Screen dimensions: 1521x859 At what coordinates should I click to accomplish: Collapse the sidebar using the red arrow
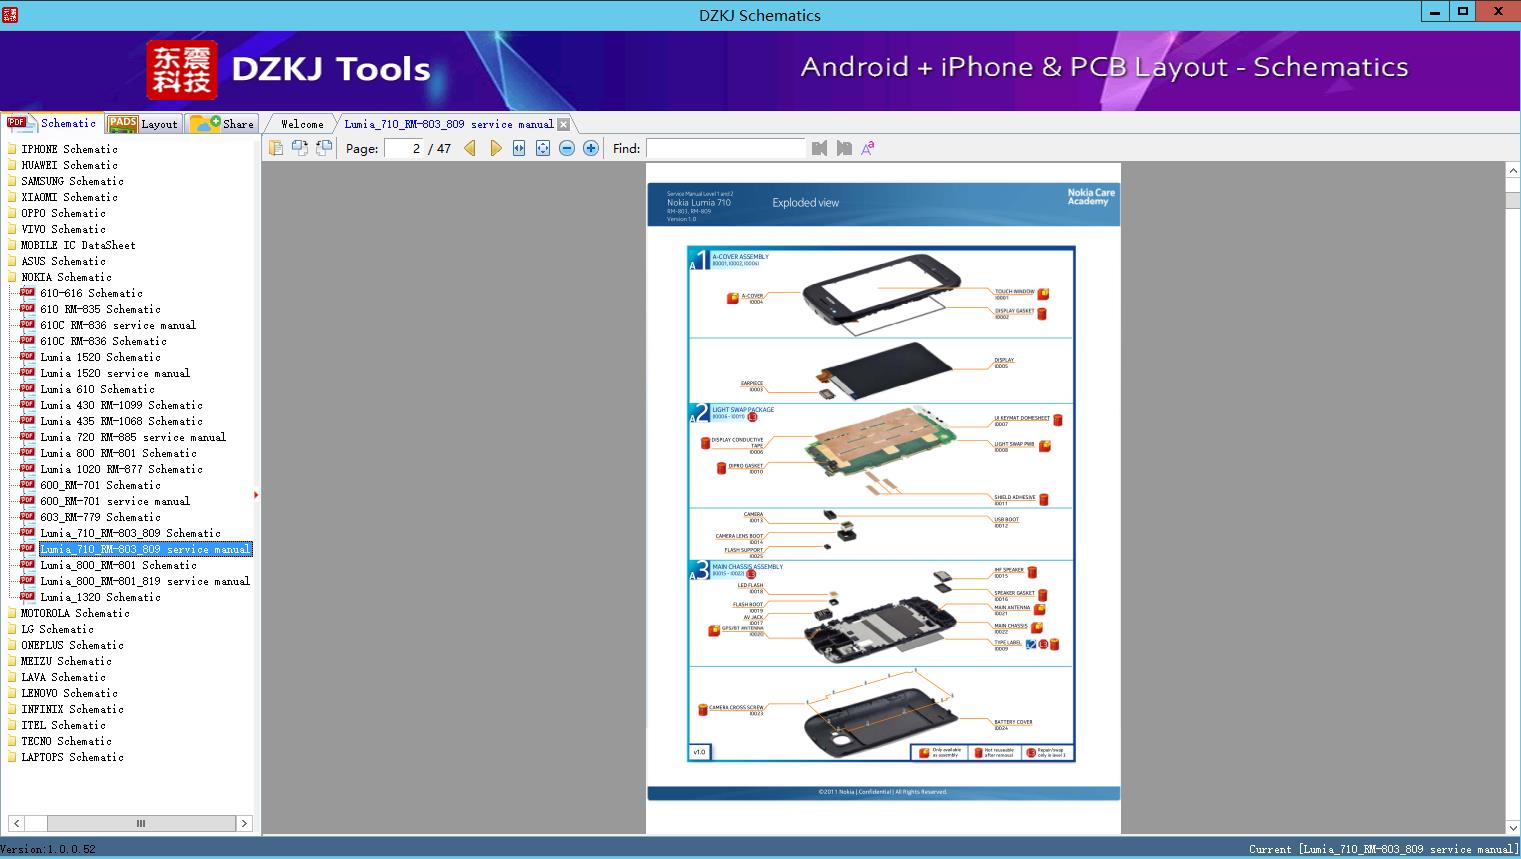(256, 495)
